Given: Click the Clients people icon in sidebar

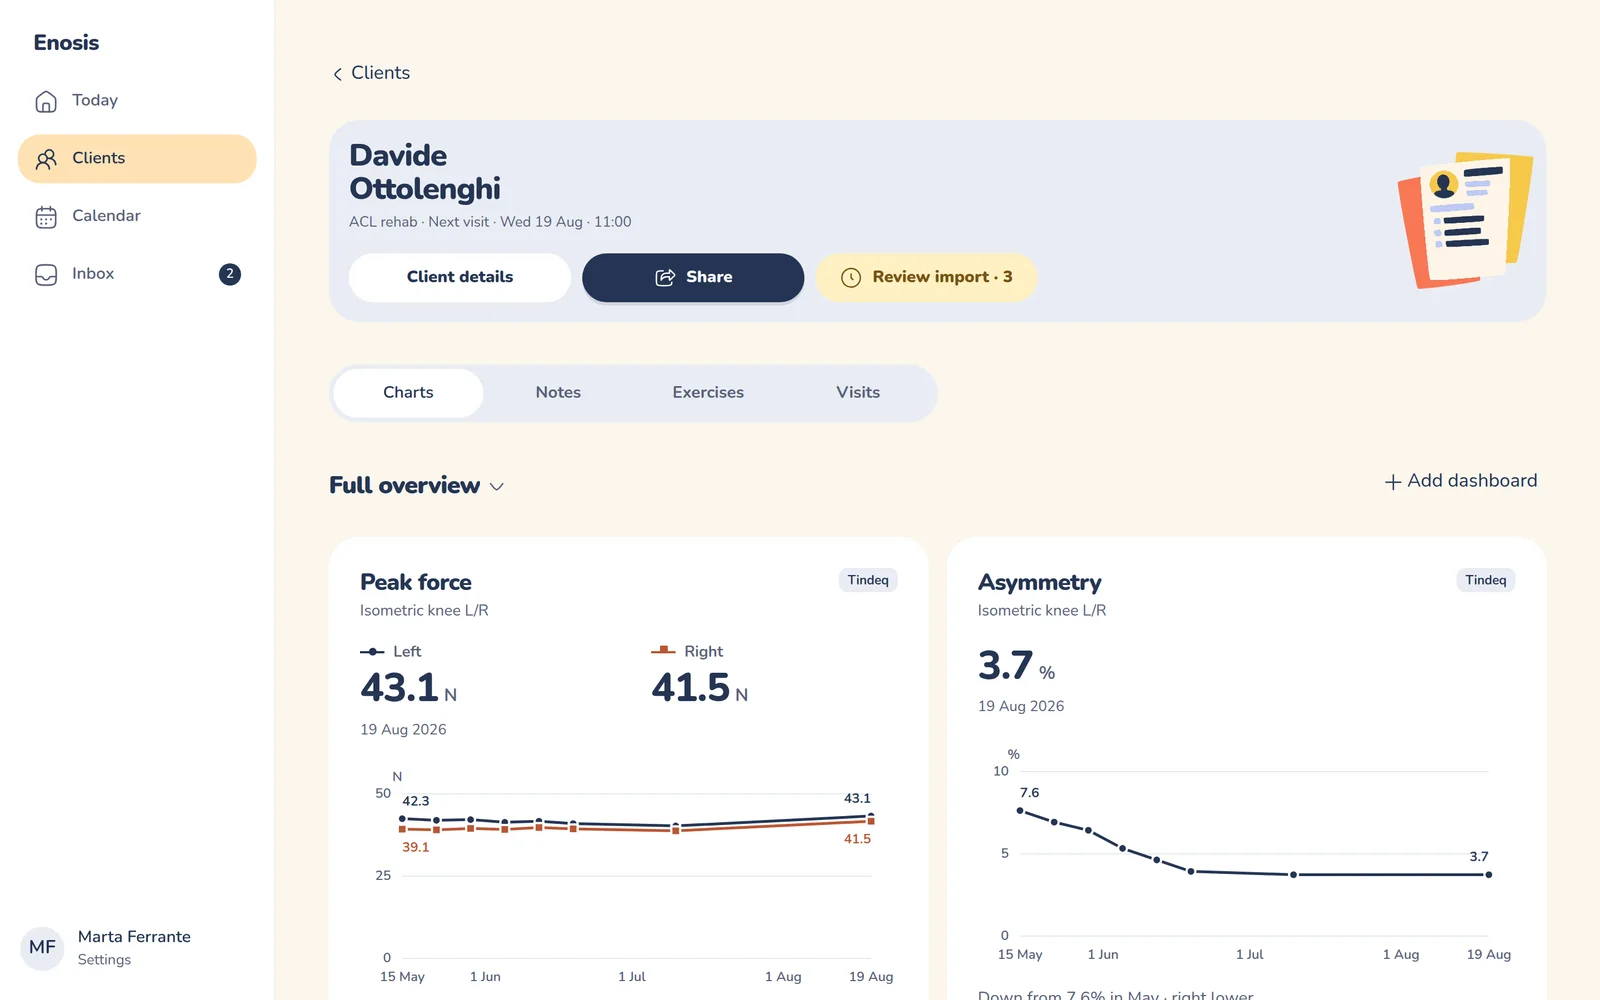Looking at the screenshot, I should [x=46, y=159].
